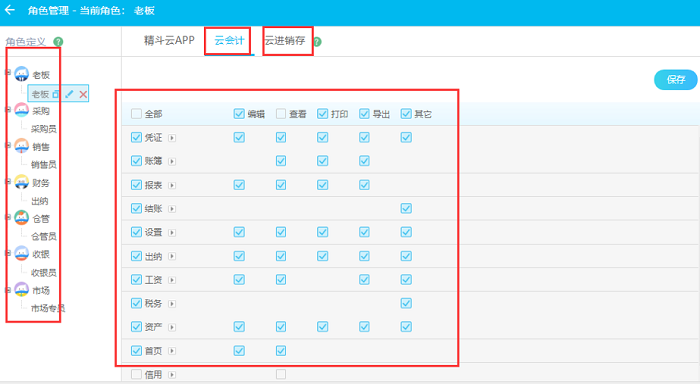Select the 采购 group avatar icon
The height and width of the screenshot is (384, 700).
point(21,110)
